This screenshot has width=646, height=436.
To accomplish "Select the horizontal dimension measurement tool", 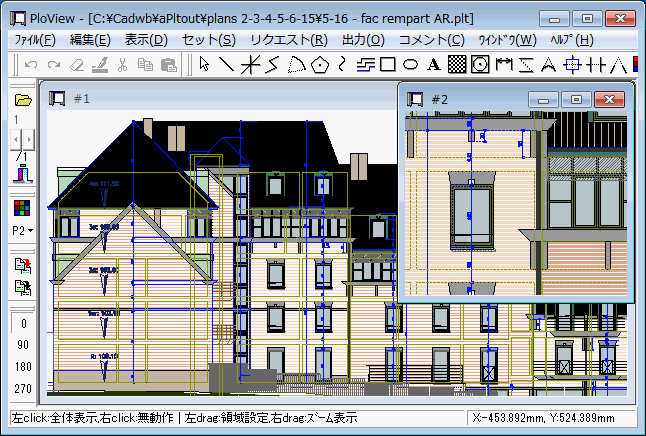I will [x=503, y=65].
